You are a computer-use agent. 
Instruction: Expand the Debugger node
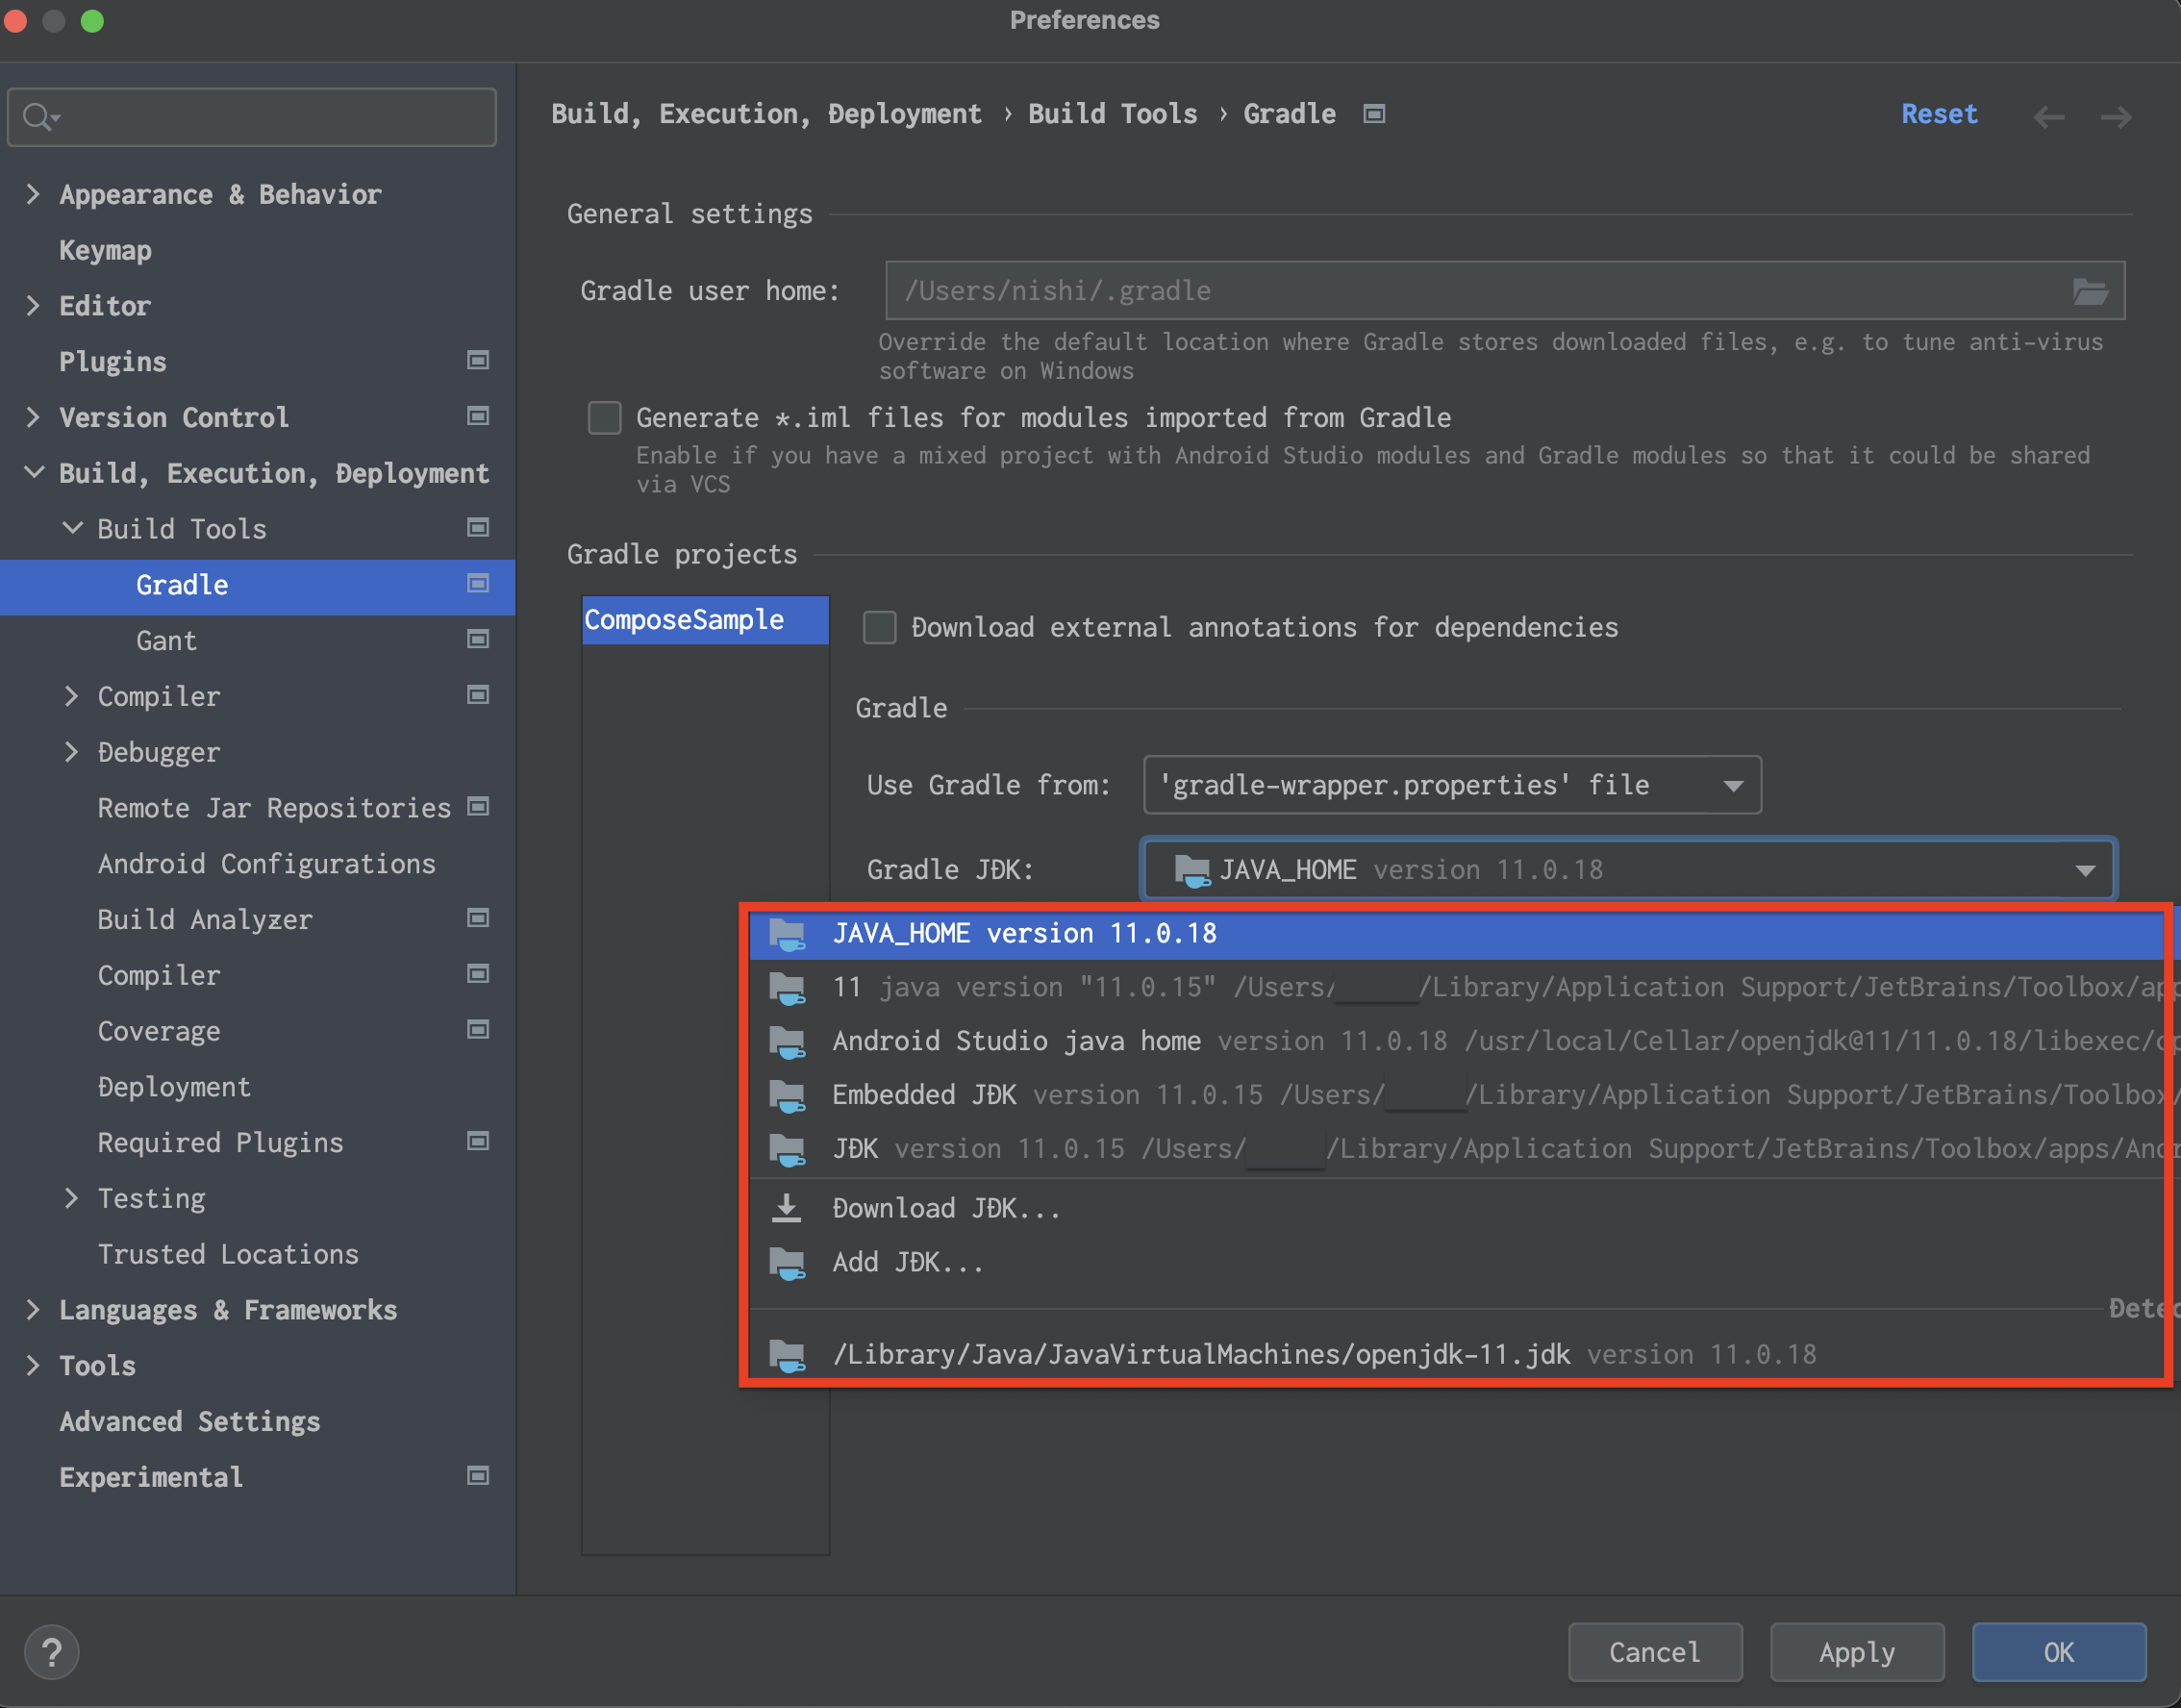click(71, 752)
